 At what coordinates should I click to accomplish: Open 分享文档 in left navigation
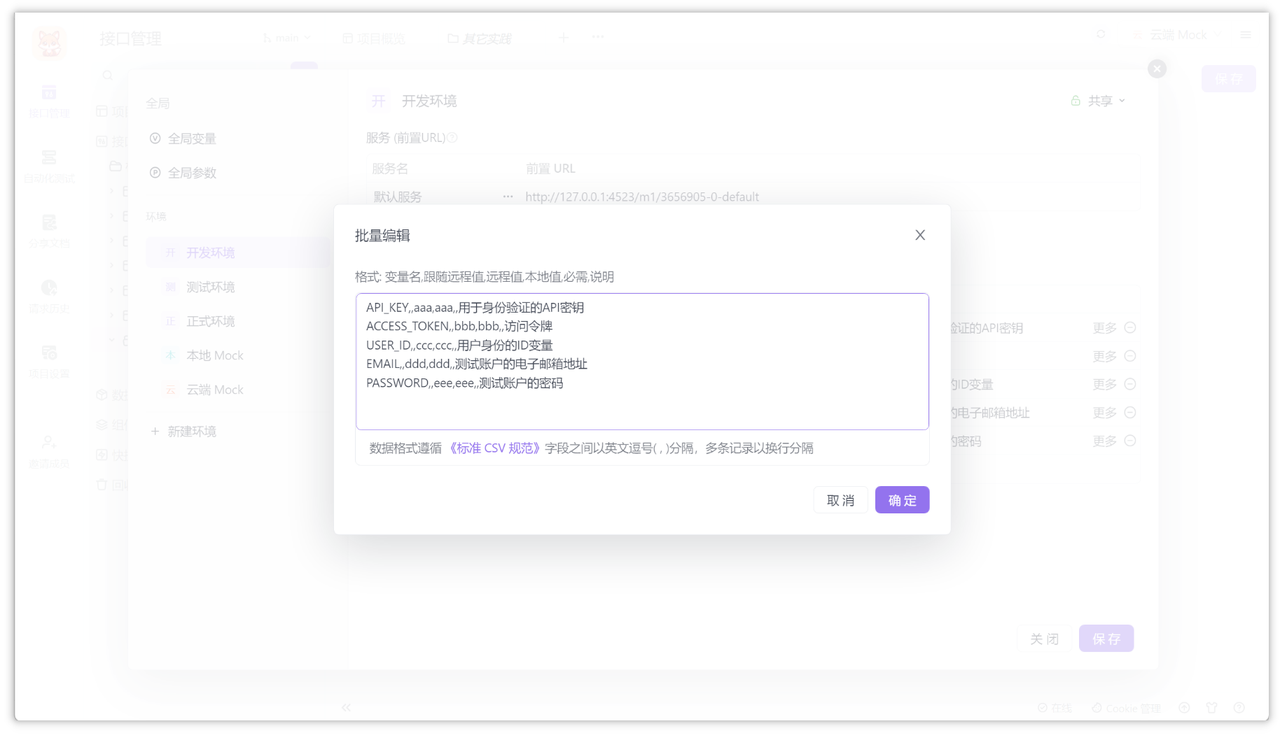49,231
